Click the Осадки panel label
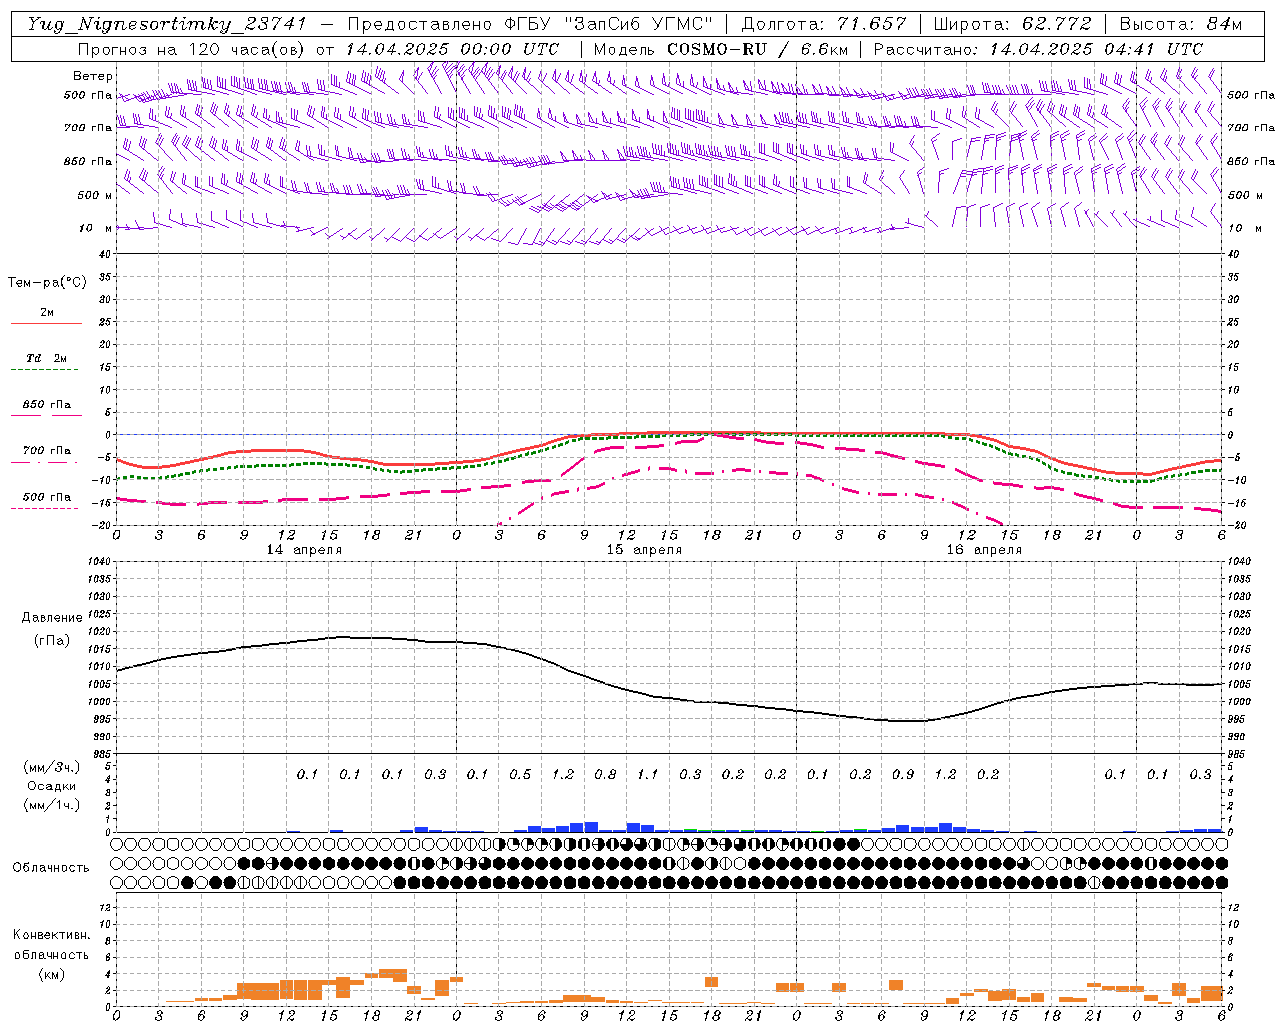1280x1024 pixels. 51,786
